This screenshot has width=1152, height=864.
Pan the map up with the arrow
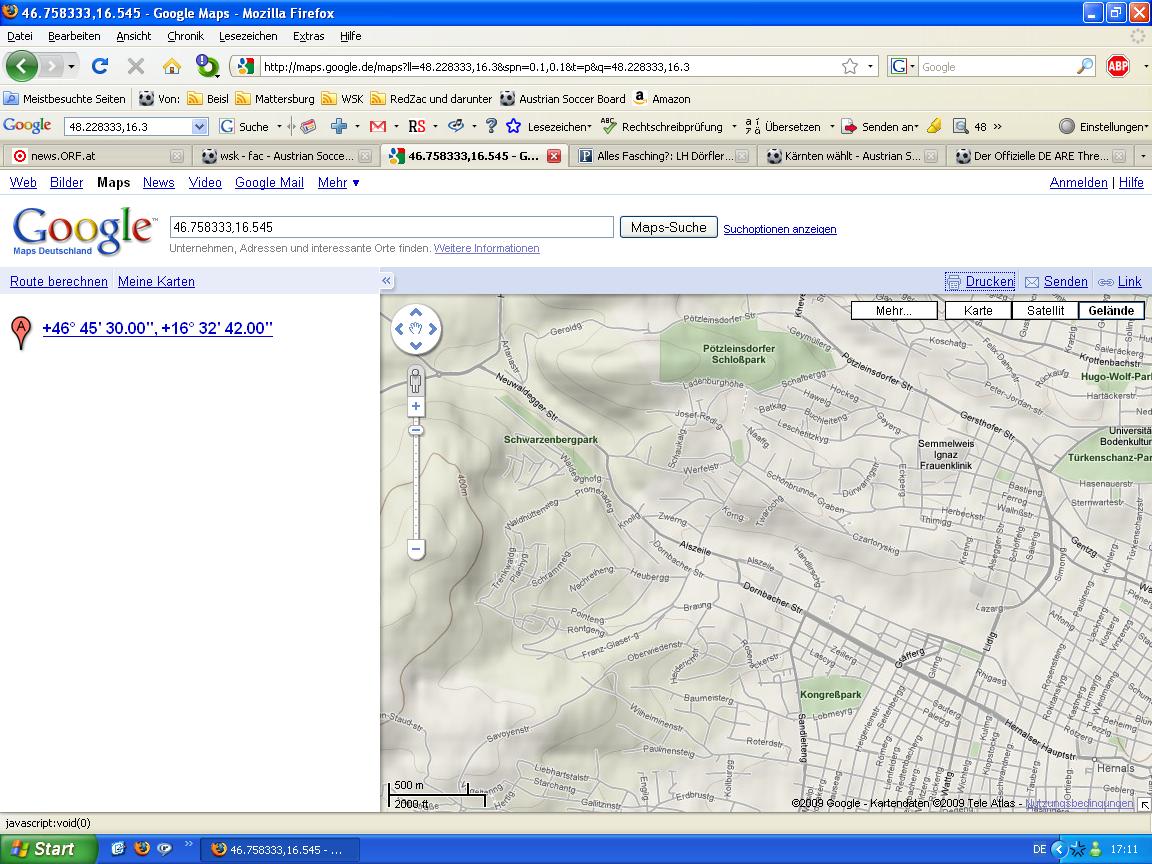tap(416, 312)
